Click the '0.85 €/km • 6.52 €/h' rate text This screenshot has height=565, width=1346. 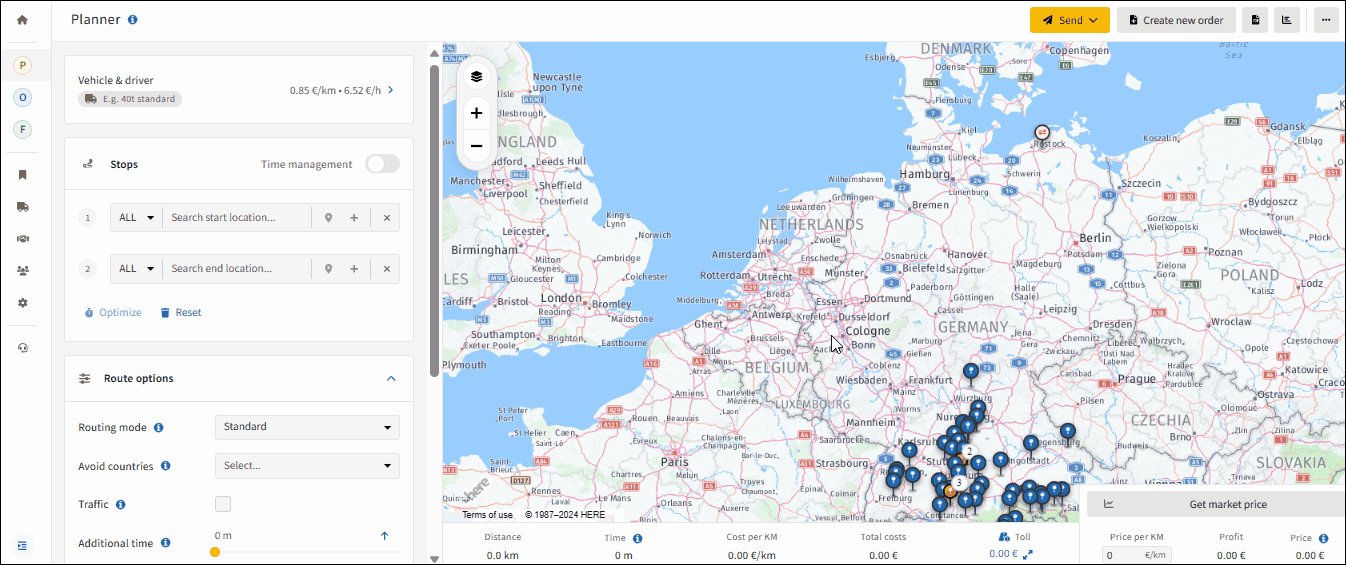tap(335, 90)
